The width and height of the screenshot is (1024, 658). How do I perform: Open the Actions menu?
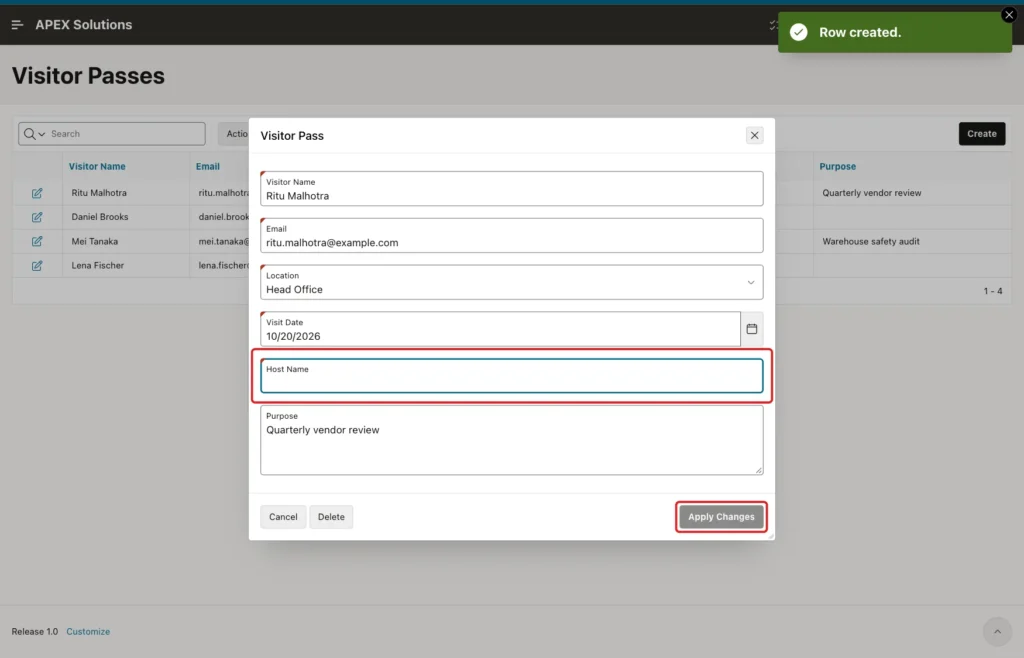234,134
